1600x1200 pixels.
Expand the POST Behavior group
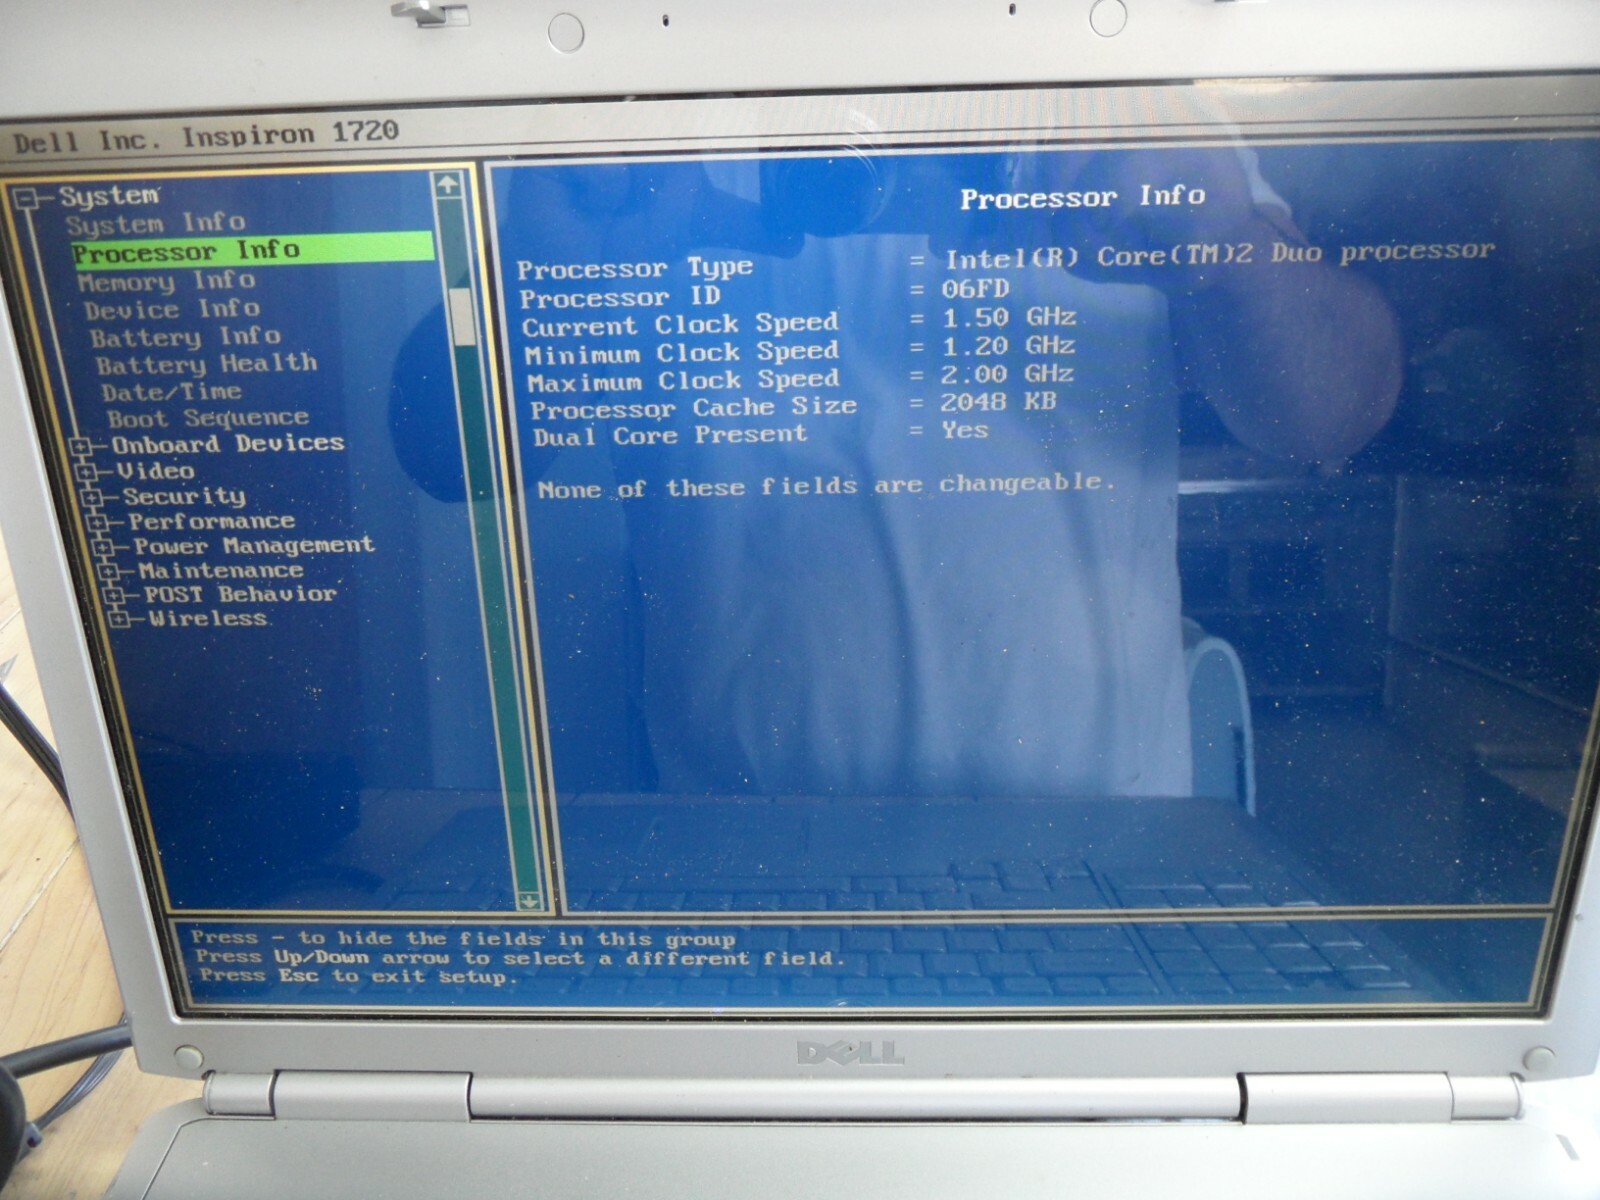click(x=114, y=596)
